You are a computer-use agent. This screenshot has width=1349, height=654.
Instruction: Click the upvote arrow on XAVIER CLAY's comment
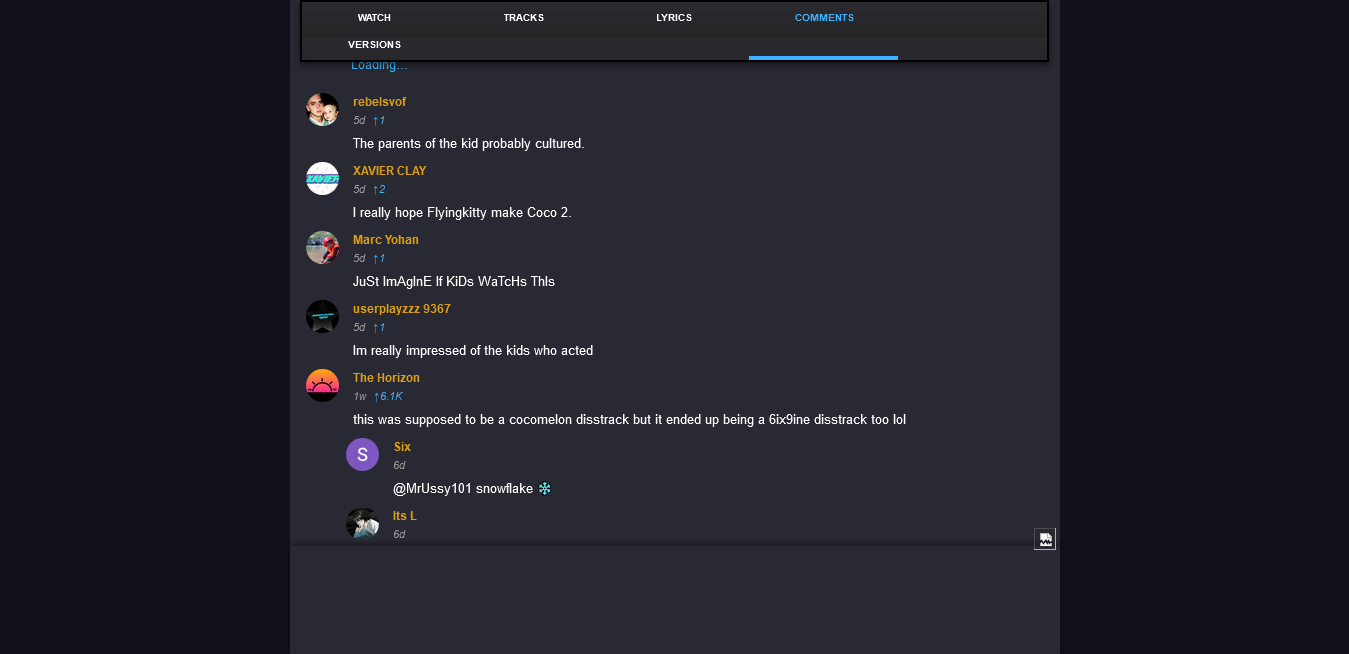pos(376,190)
